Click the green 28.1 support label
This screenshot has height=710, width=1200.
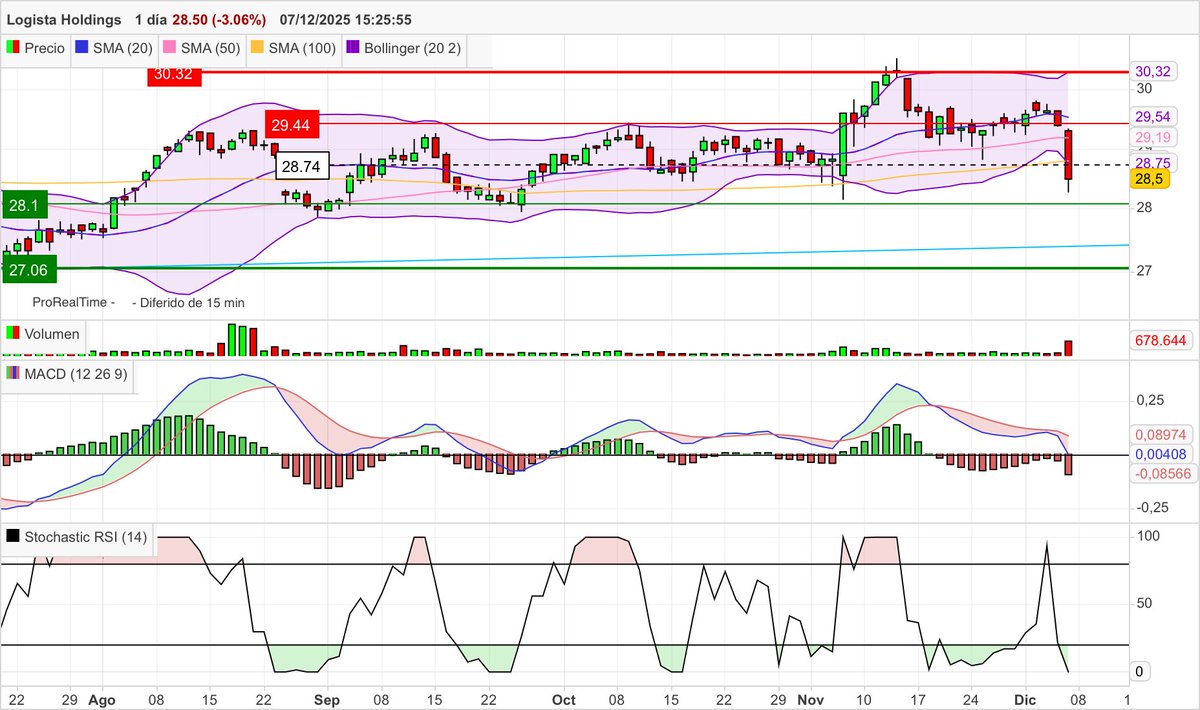click(x=24, y=205)
